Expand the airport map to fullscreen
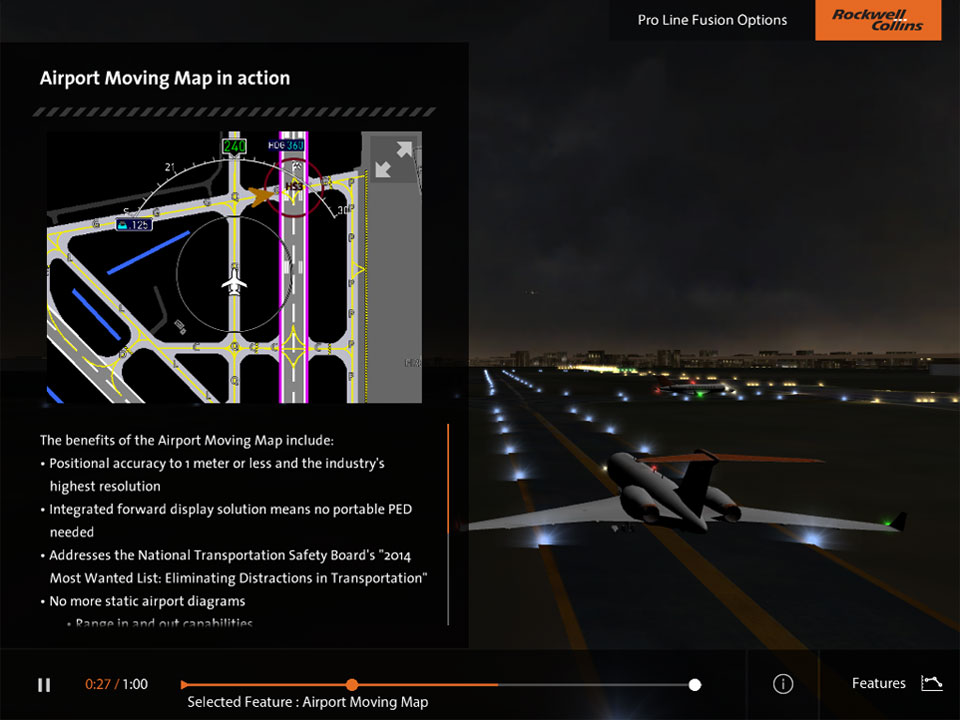 393,160
